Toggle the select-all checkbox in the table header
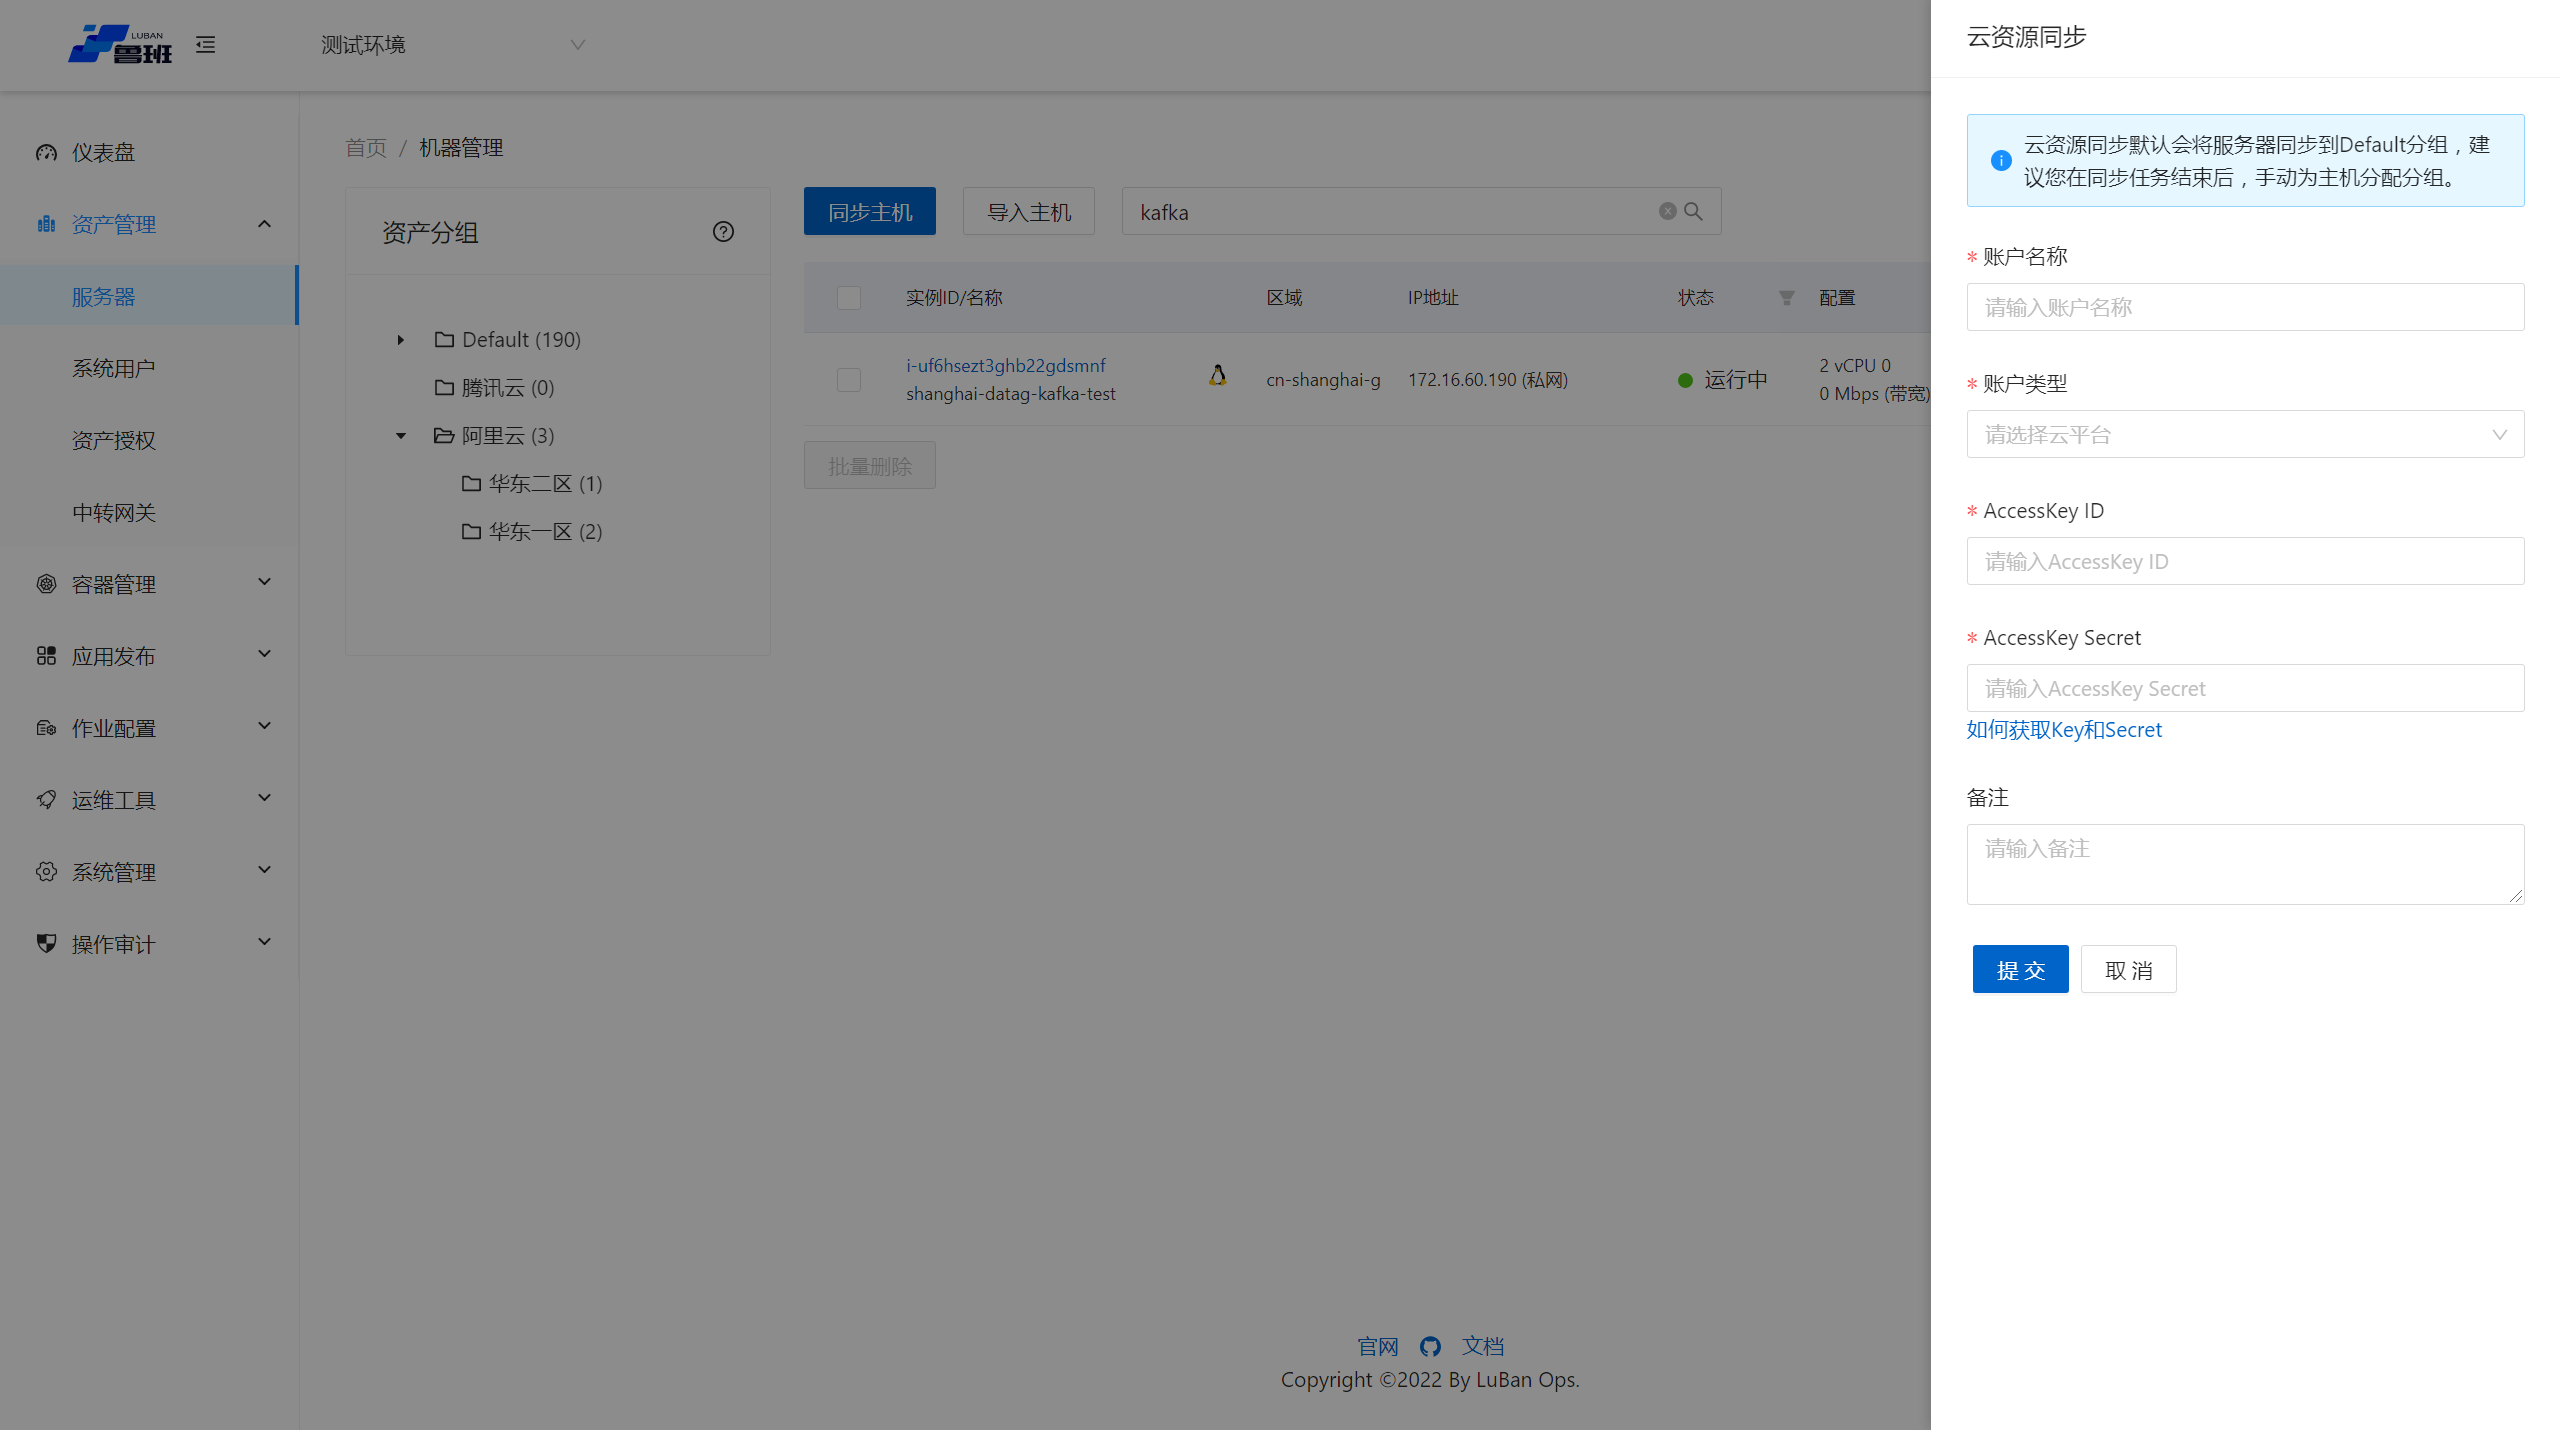The width and height of the screenshot is (2560, 1430). 849,298
